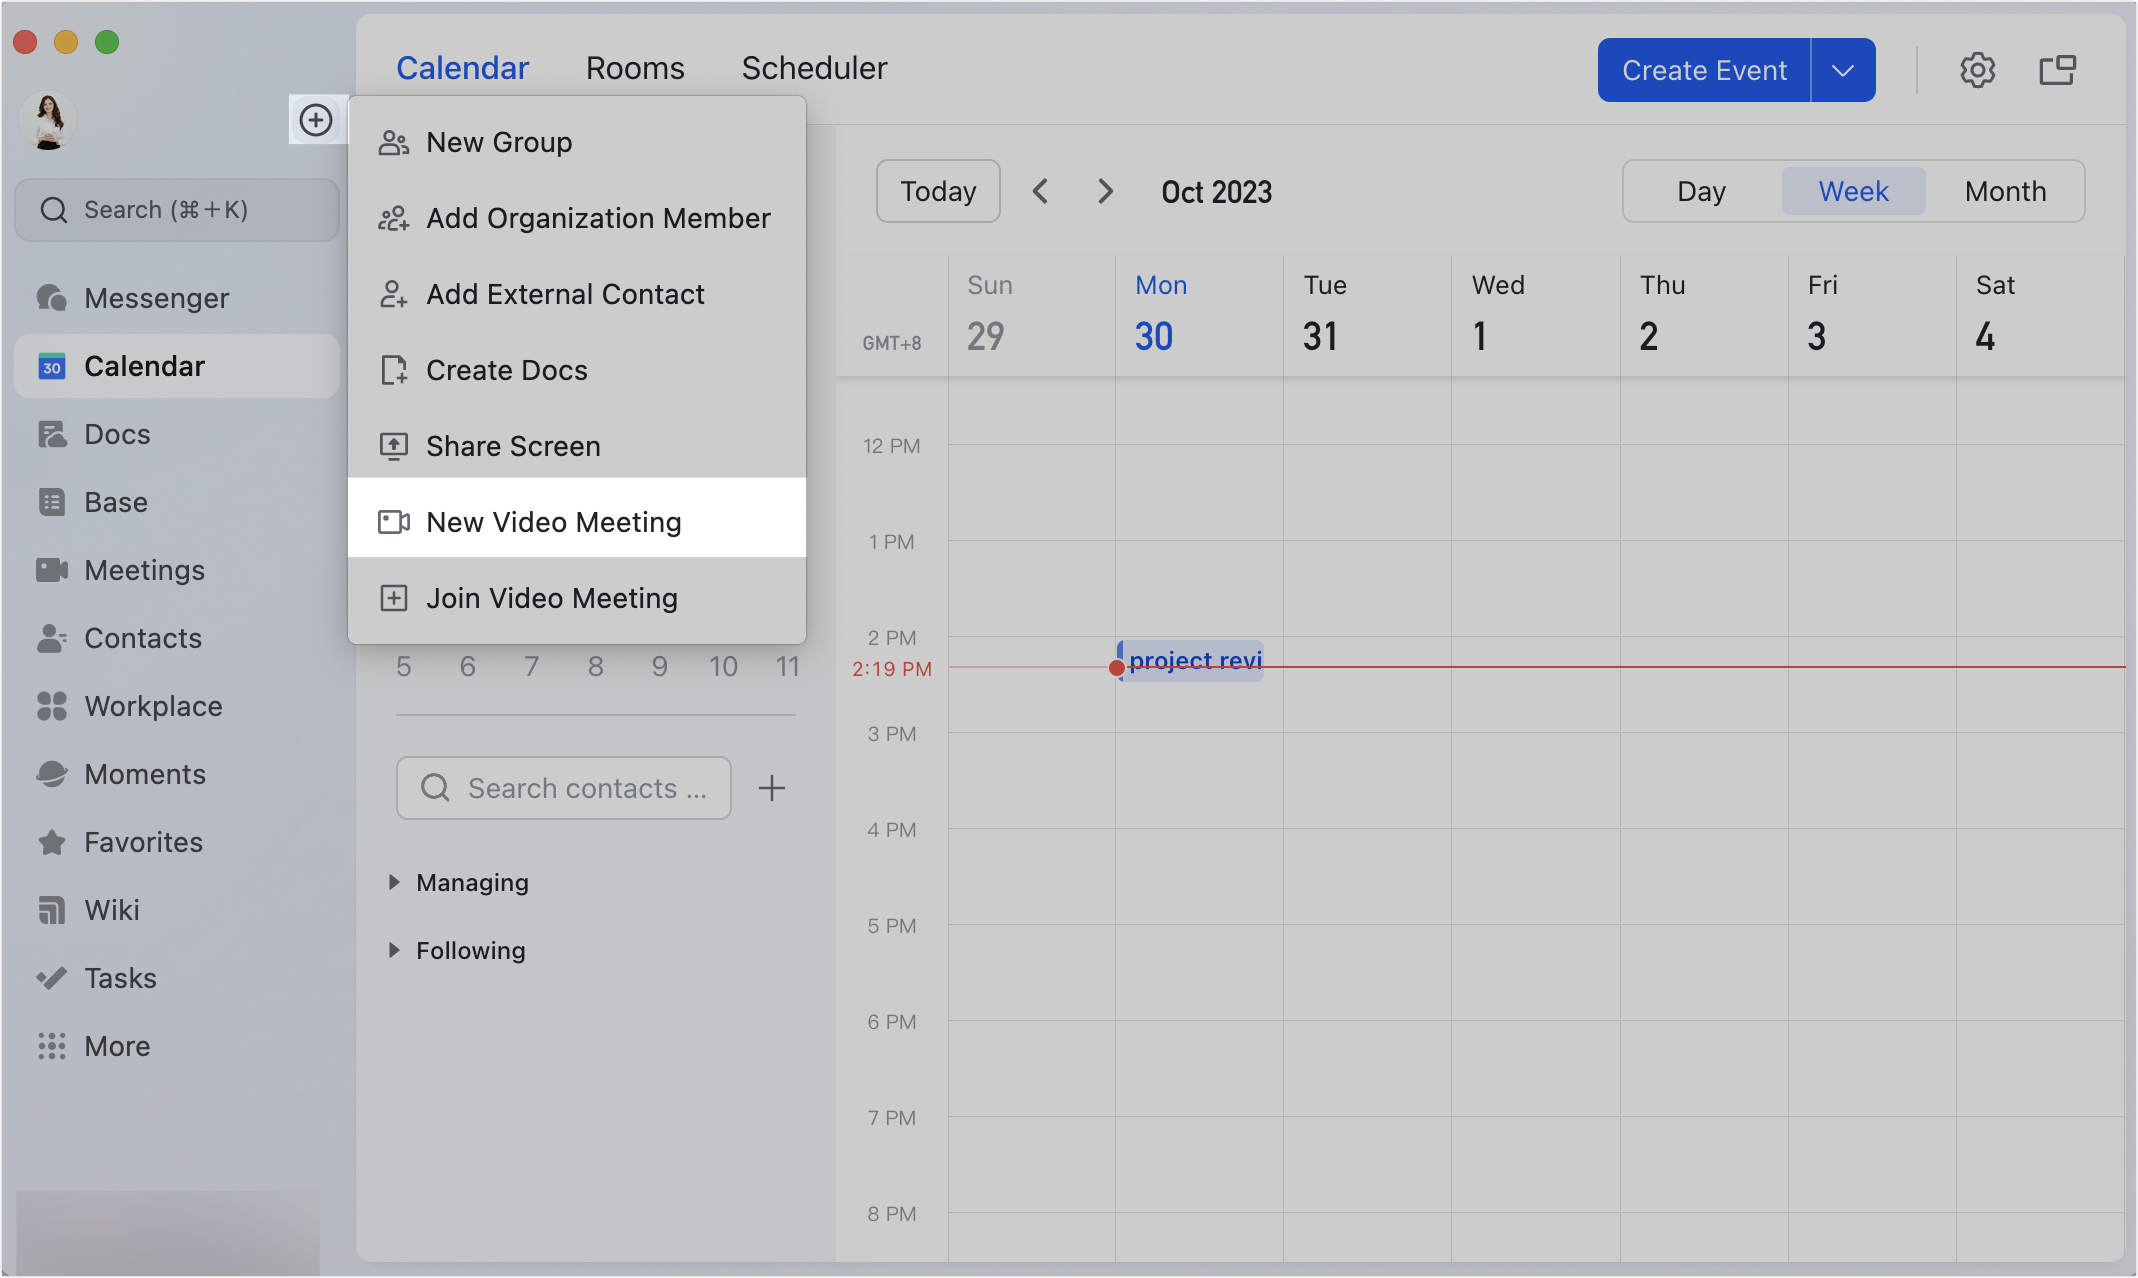Choose New Video Meeting from the menu
Viewport: 2138px width, 1278px height.
point(554,521)
